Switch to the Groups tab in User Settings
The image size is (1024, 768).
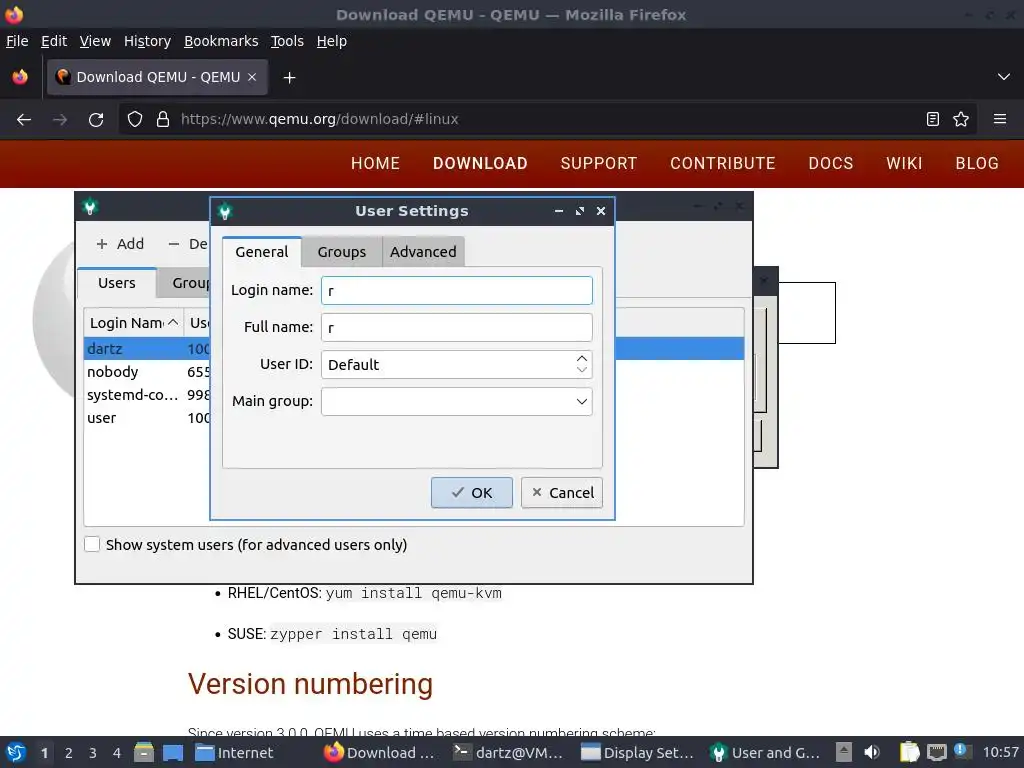click(x=342, y=252)
